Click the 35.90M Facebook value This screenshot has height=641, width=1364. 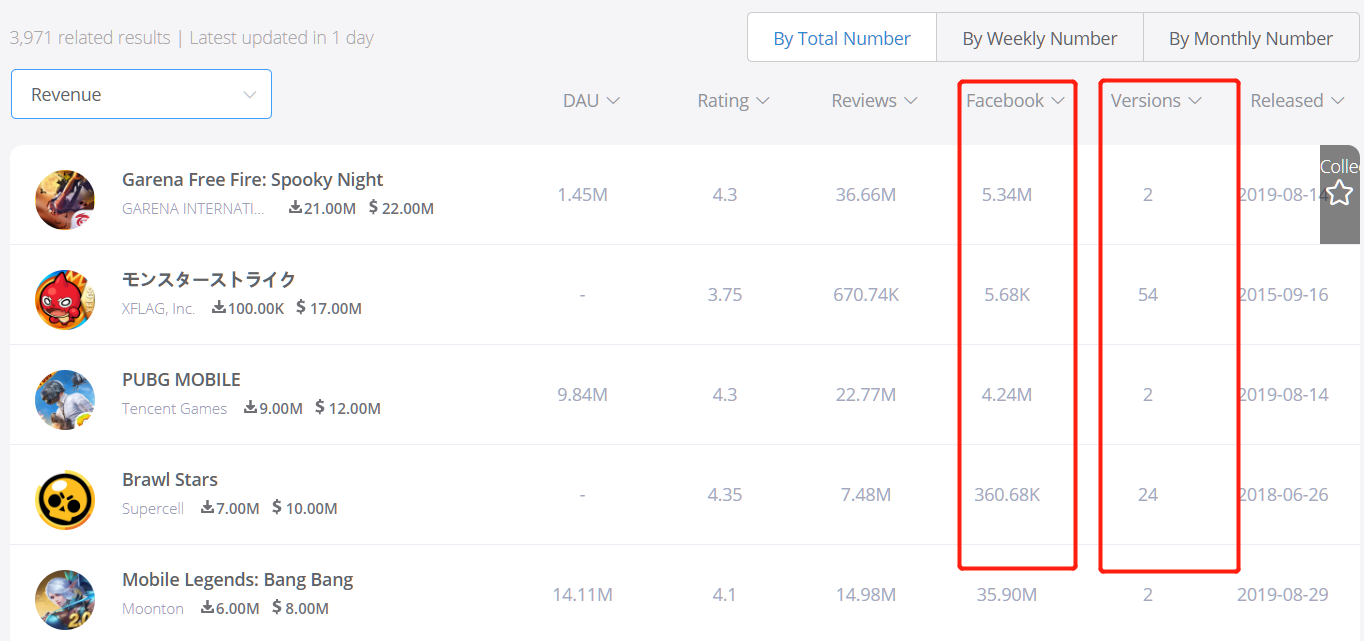pyautogui.click(x=1007, y=594)
